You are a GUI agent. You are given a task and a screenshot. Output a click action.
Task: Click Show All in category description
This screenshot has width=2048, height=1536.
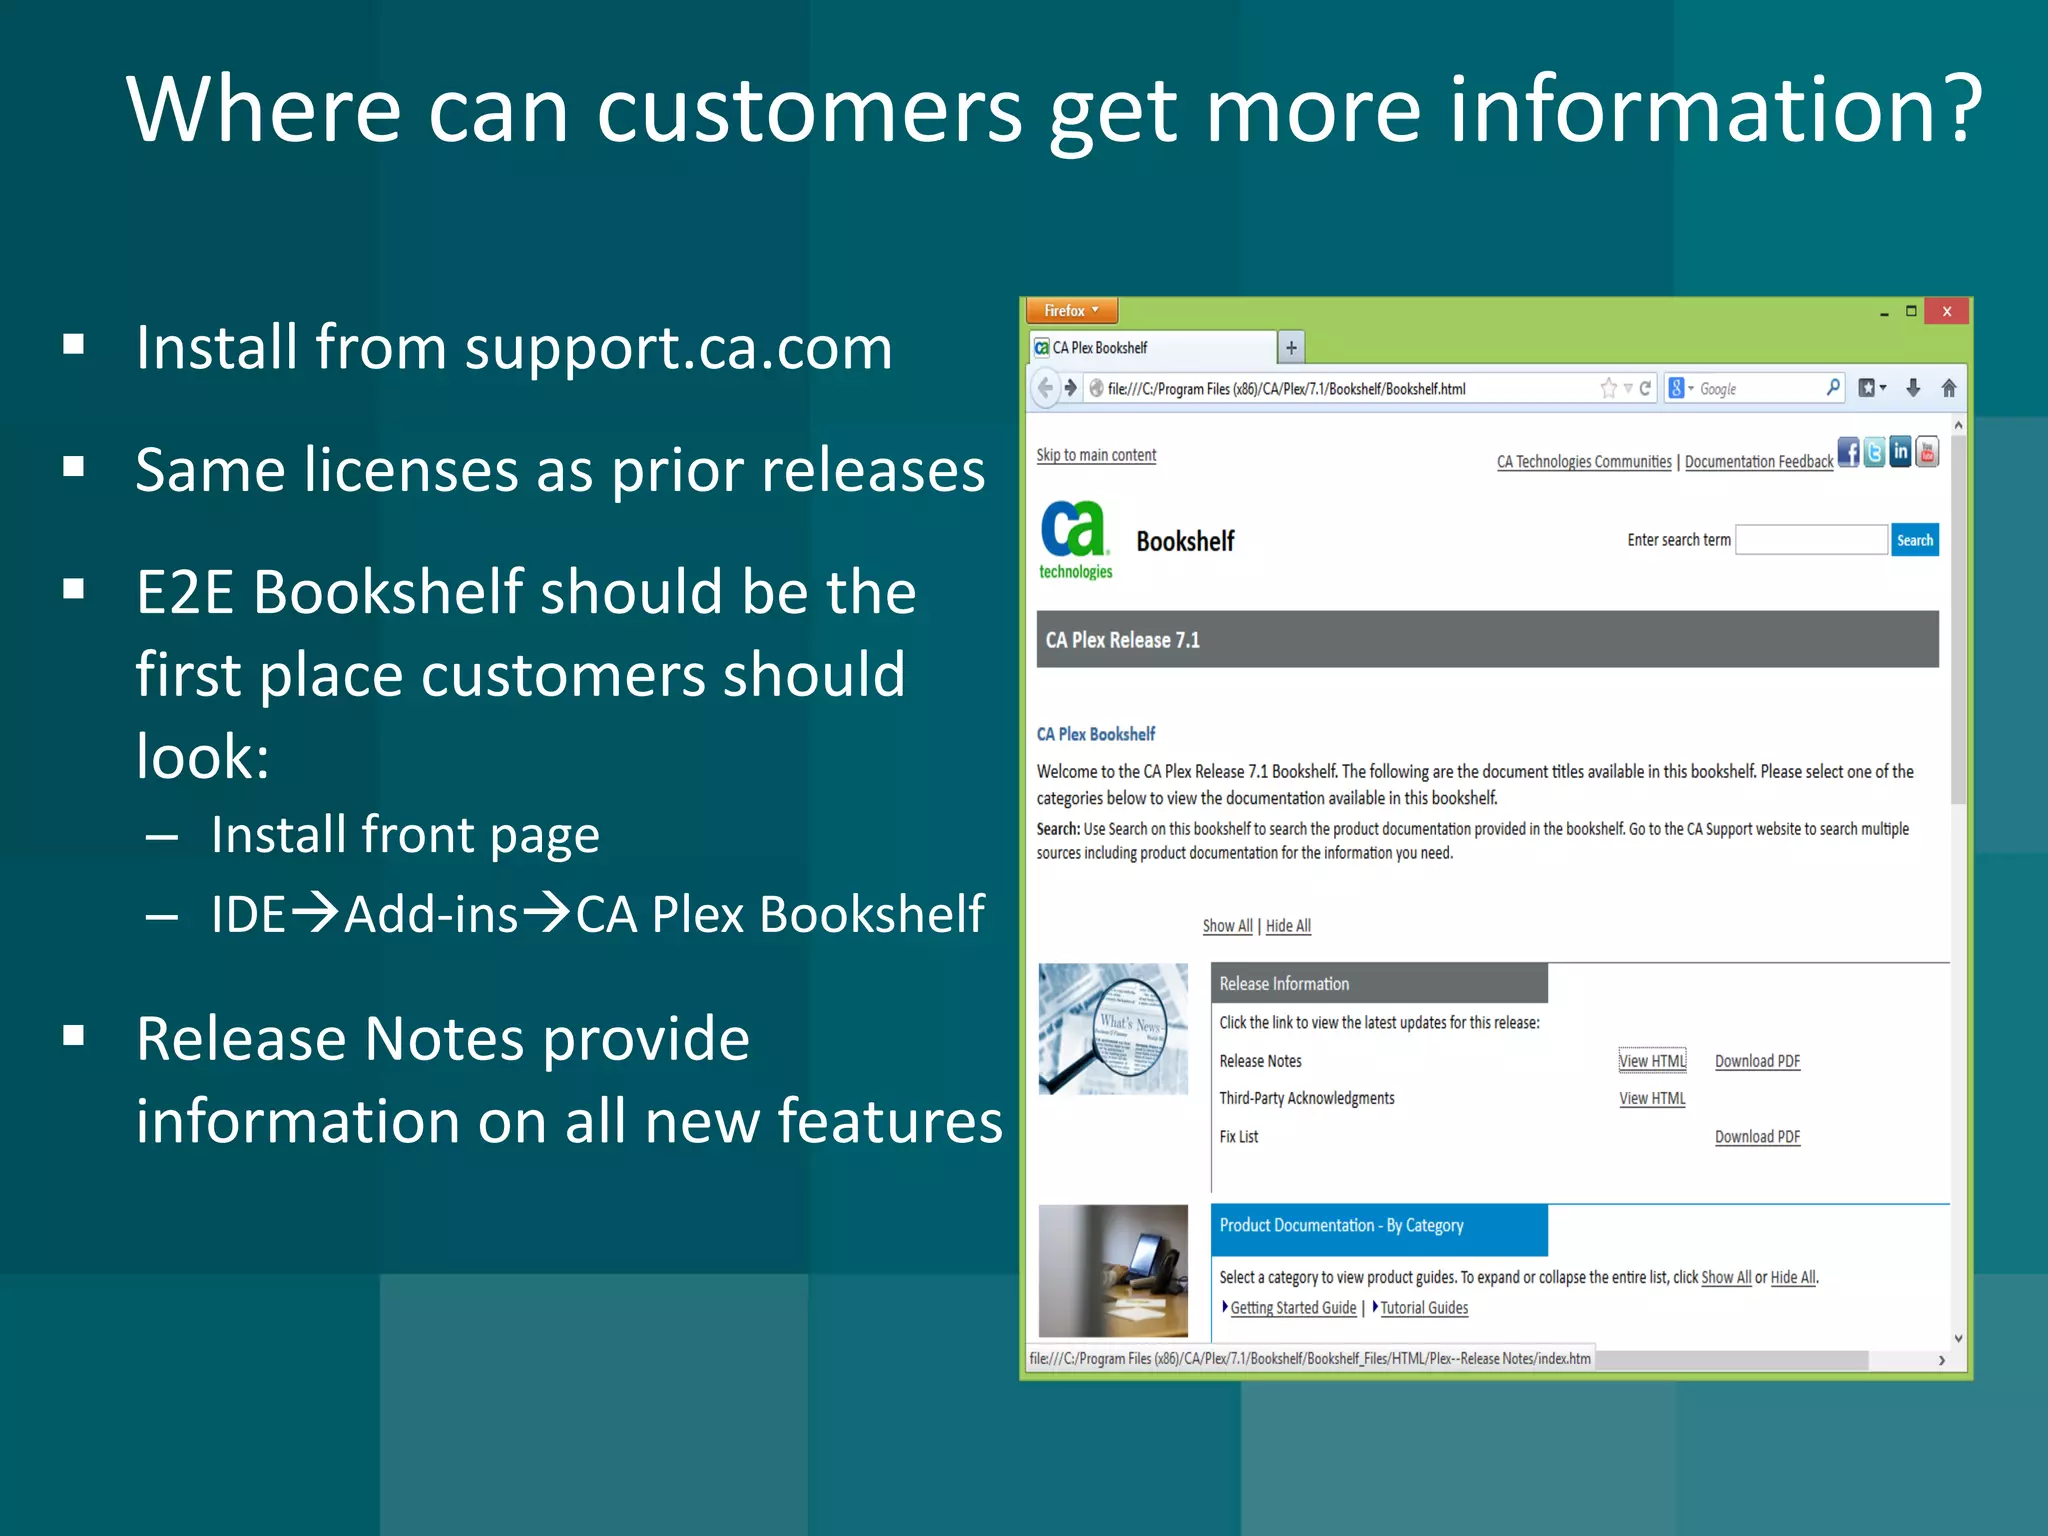tap(1726, 1278)
